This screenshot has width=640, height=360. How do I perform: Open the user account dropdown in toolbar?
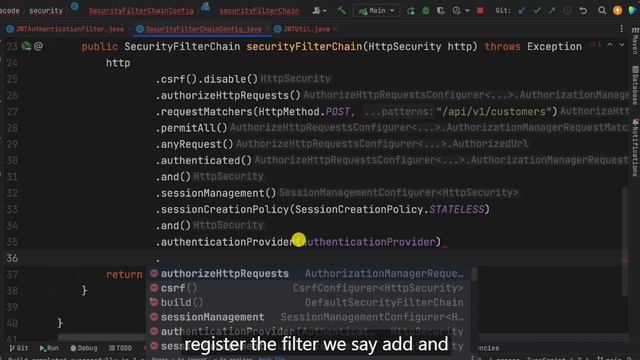click(319, 11)
